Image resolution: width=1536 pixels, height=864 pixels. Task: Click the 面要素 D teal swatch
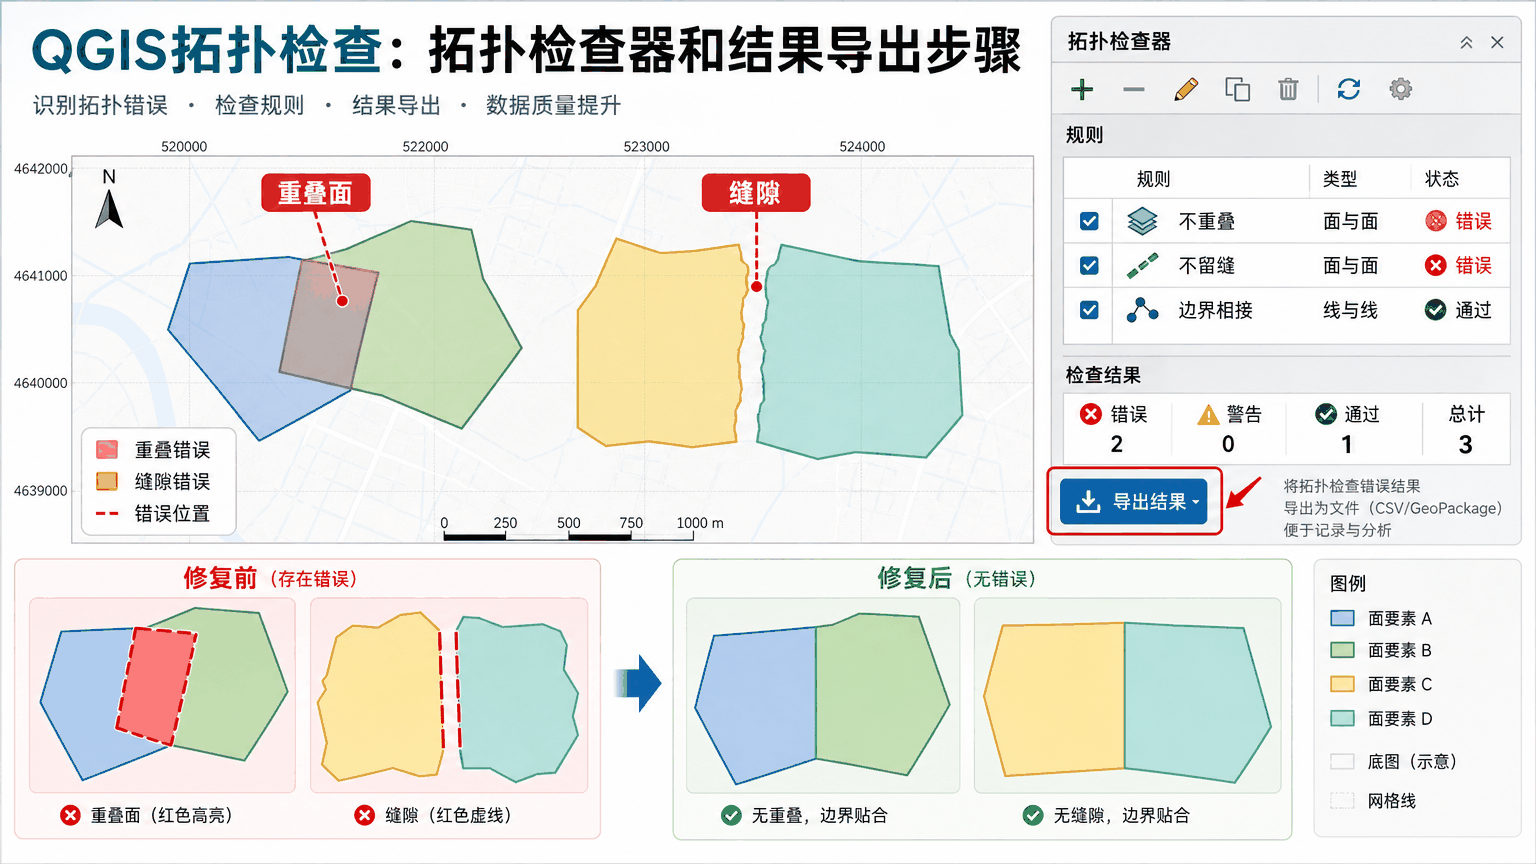coord(1342,718)
